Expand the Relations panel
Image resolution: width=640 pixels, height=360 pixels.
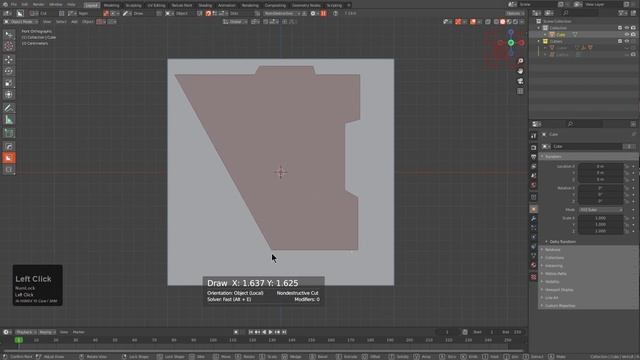[x=588, y=250]
